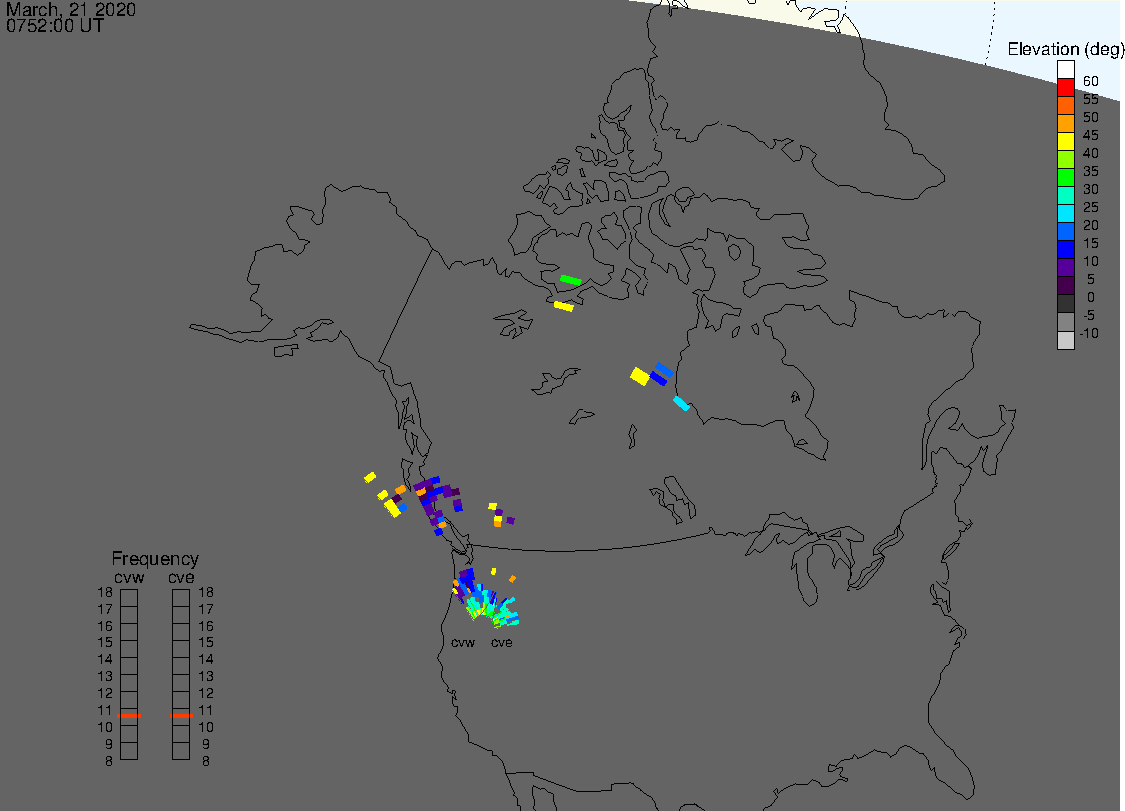Select the yellow elevation legend swatch

pyautogui.click(x=1066, y=142)
